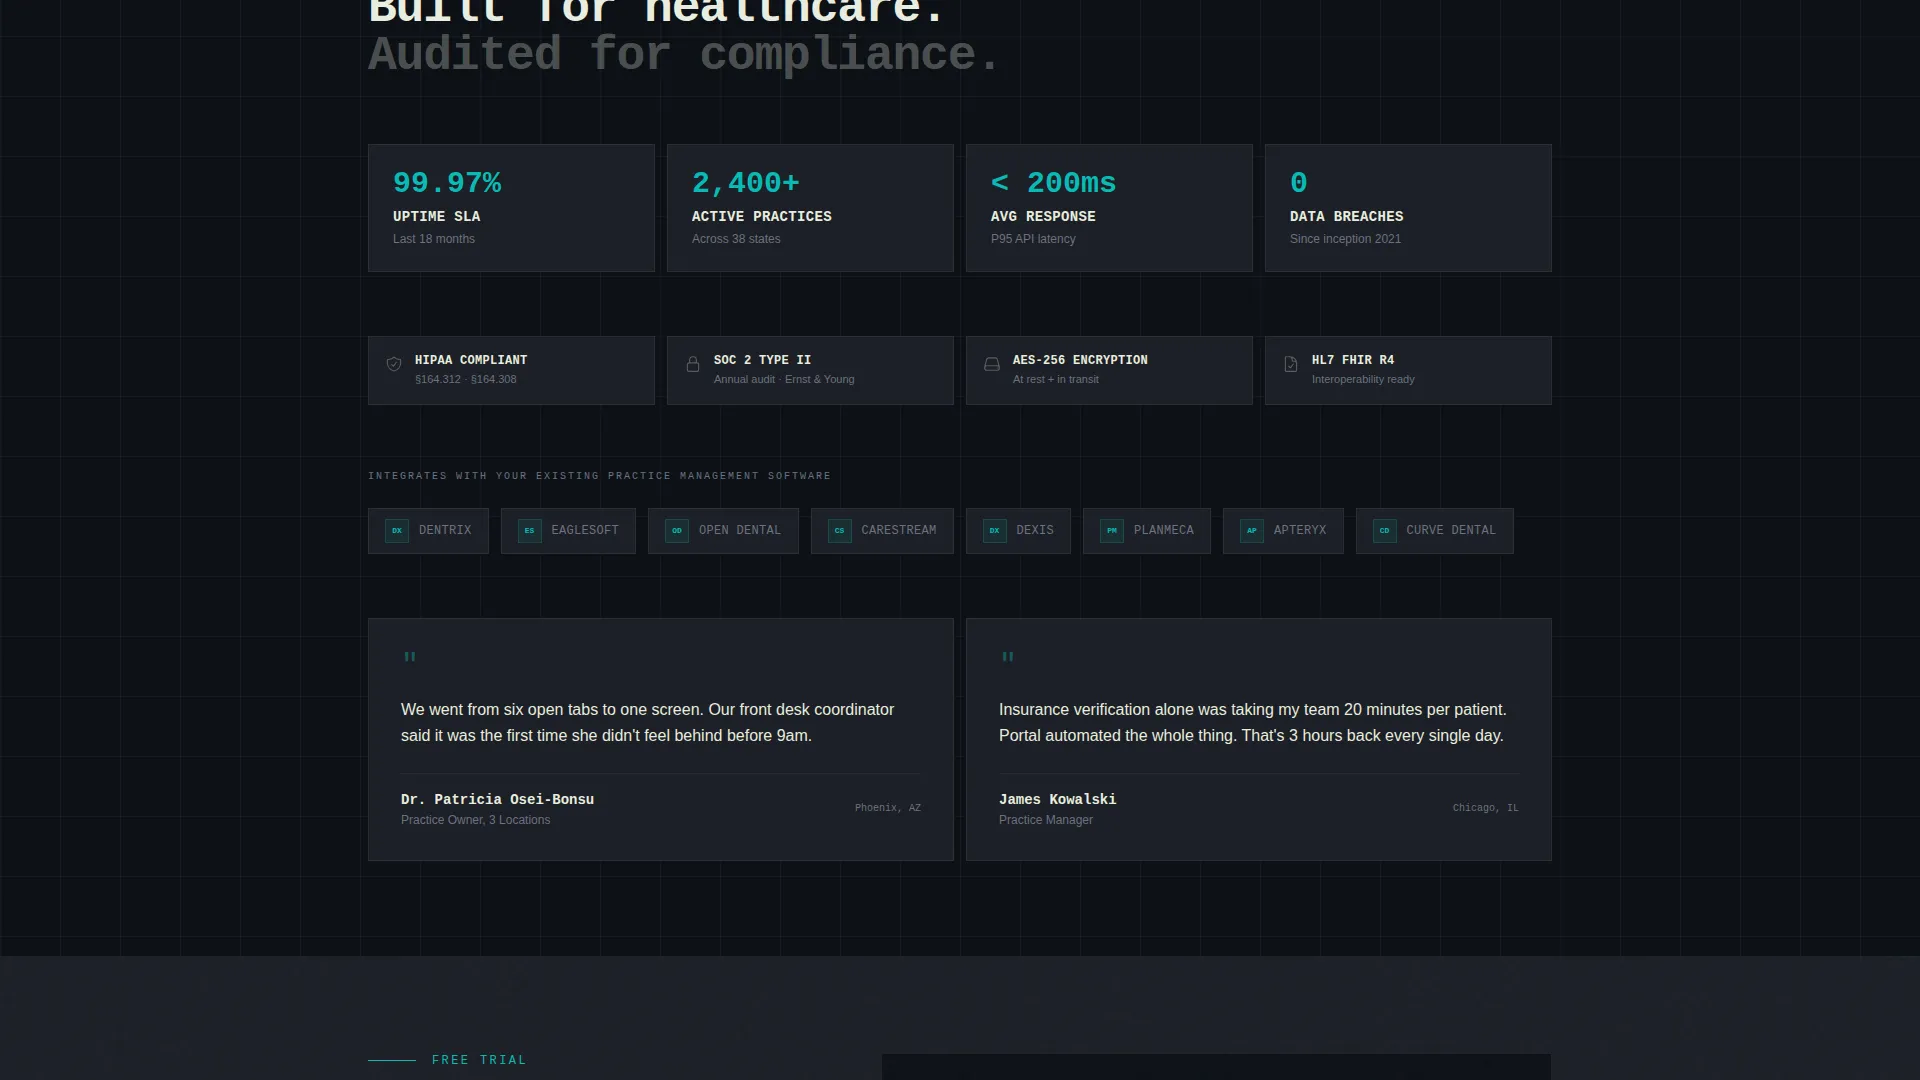This screenshot has width=1920, height=1080.
Task: Click the AP badge icon beside Apteryx
Action: (x=1252, y=531)
